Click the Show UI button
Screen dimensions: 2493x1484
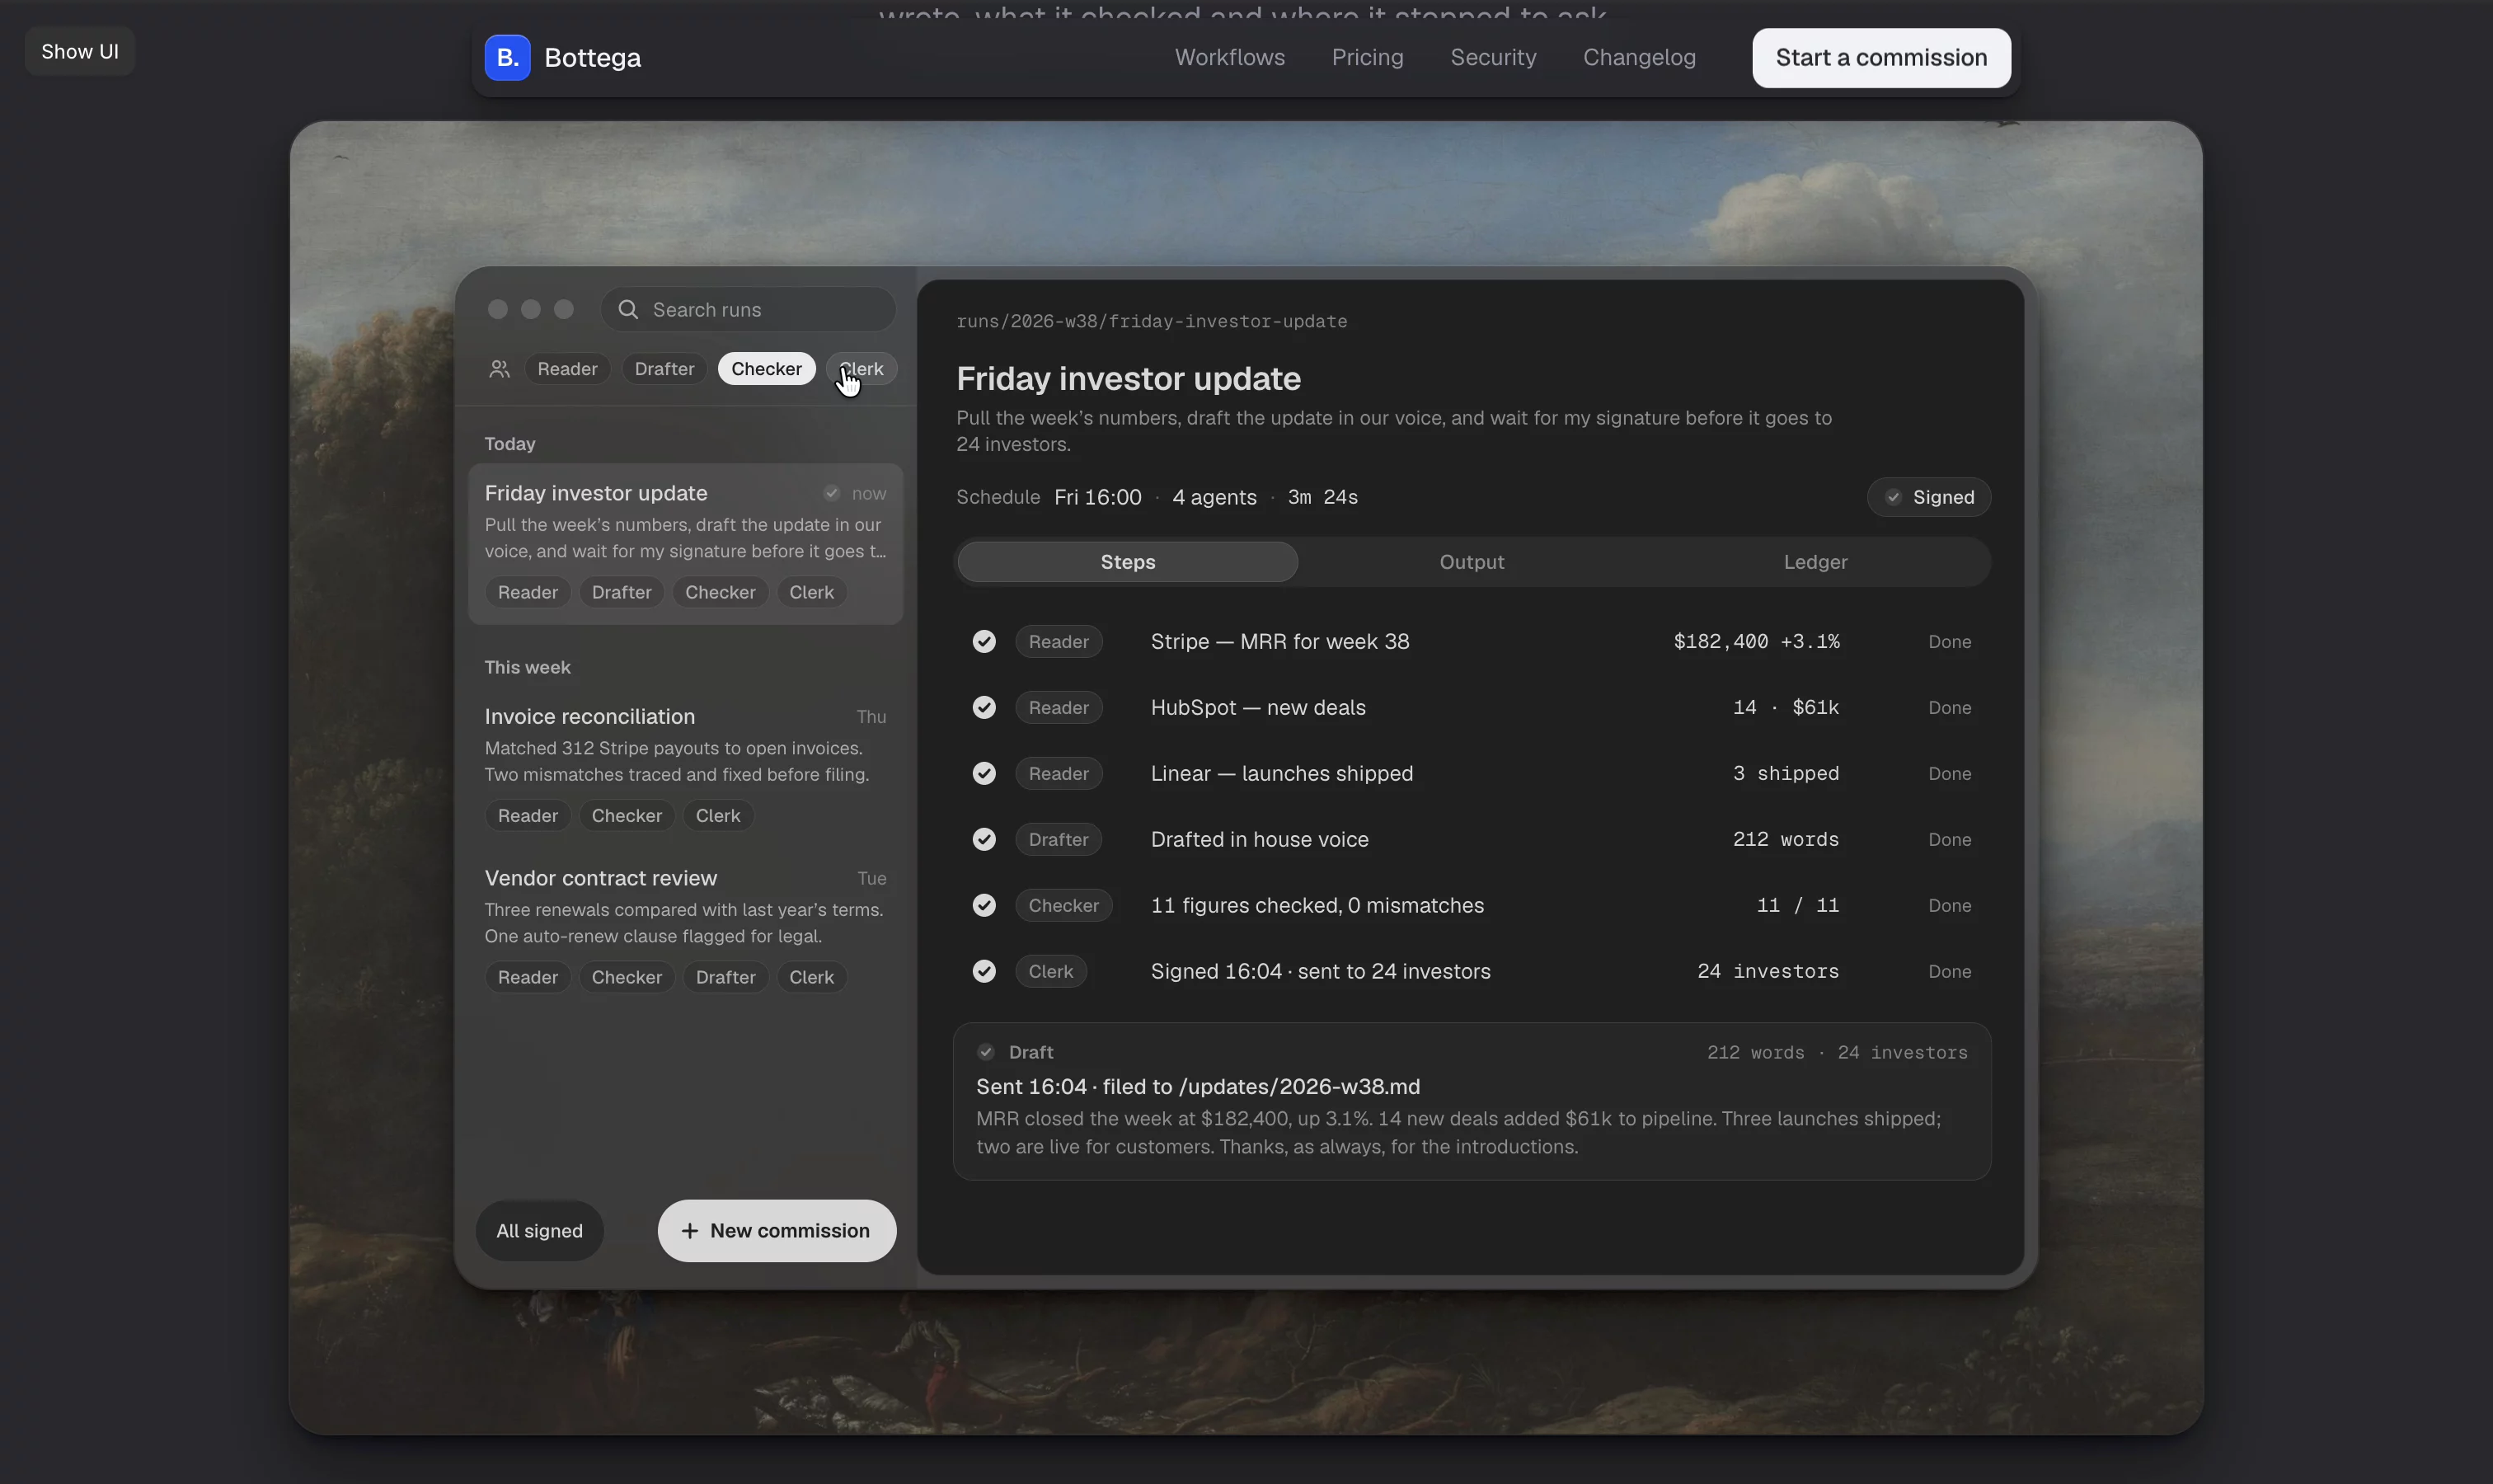coord(80,52)
